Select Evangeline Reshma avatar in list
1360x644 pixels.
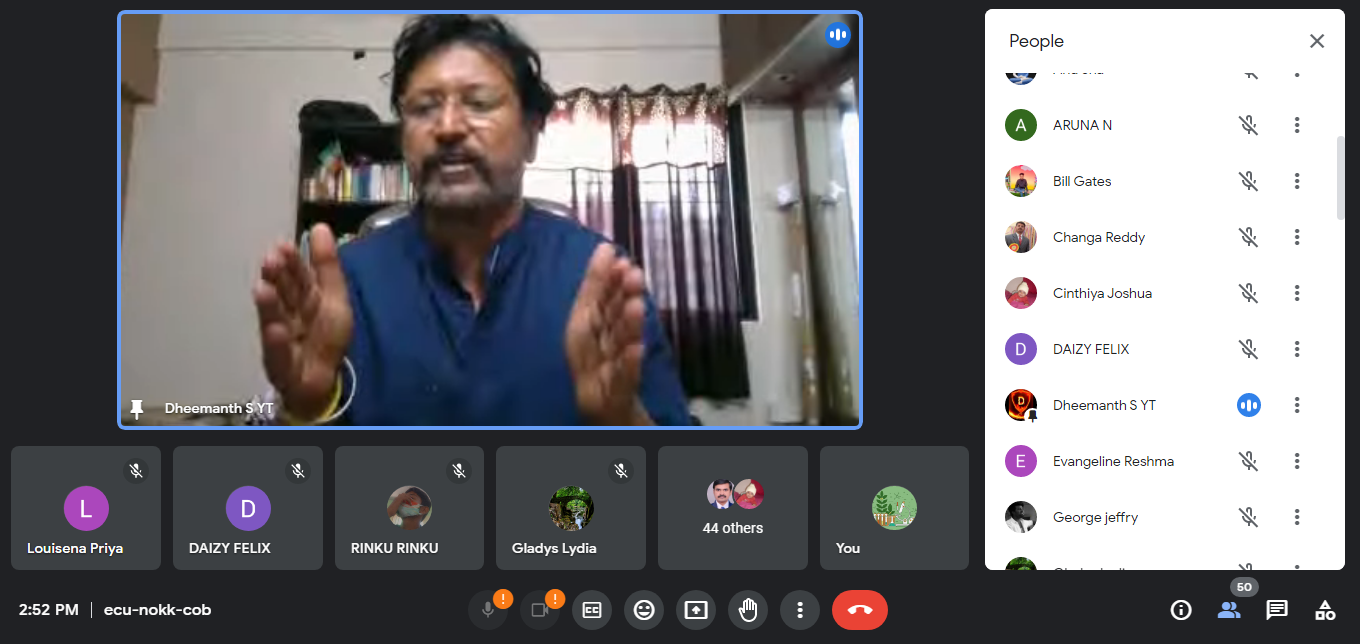(x=1021, y=461)
